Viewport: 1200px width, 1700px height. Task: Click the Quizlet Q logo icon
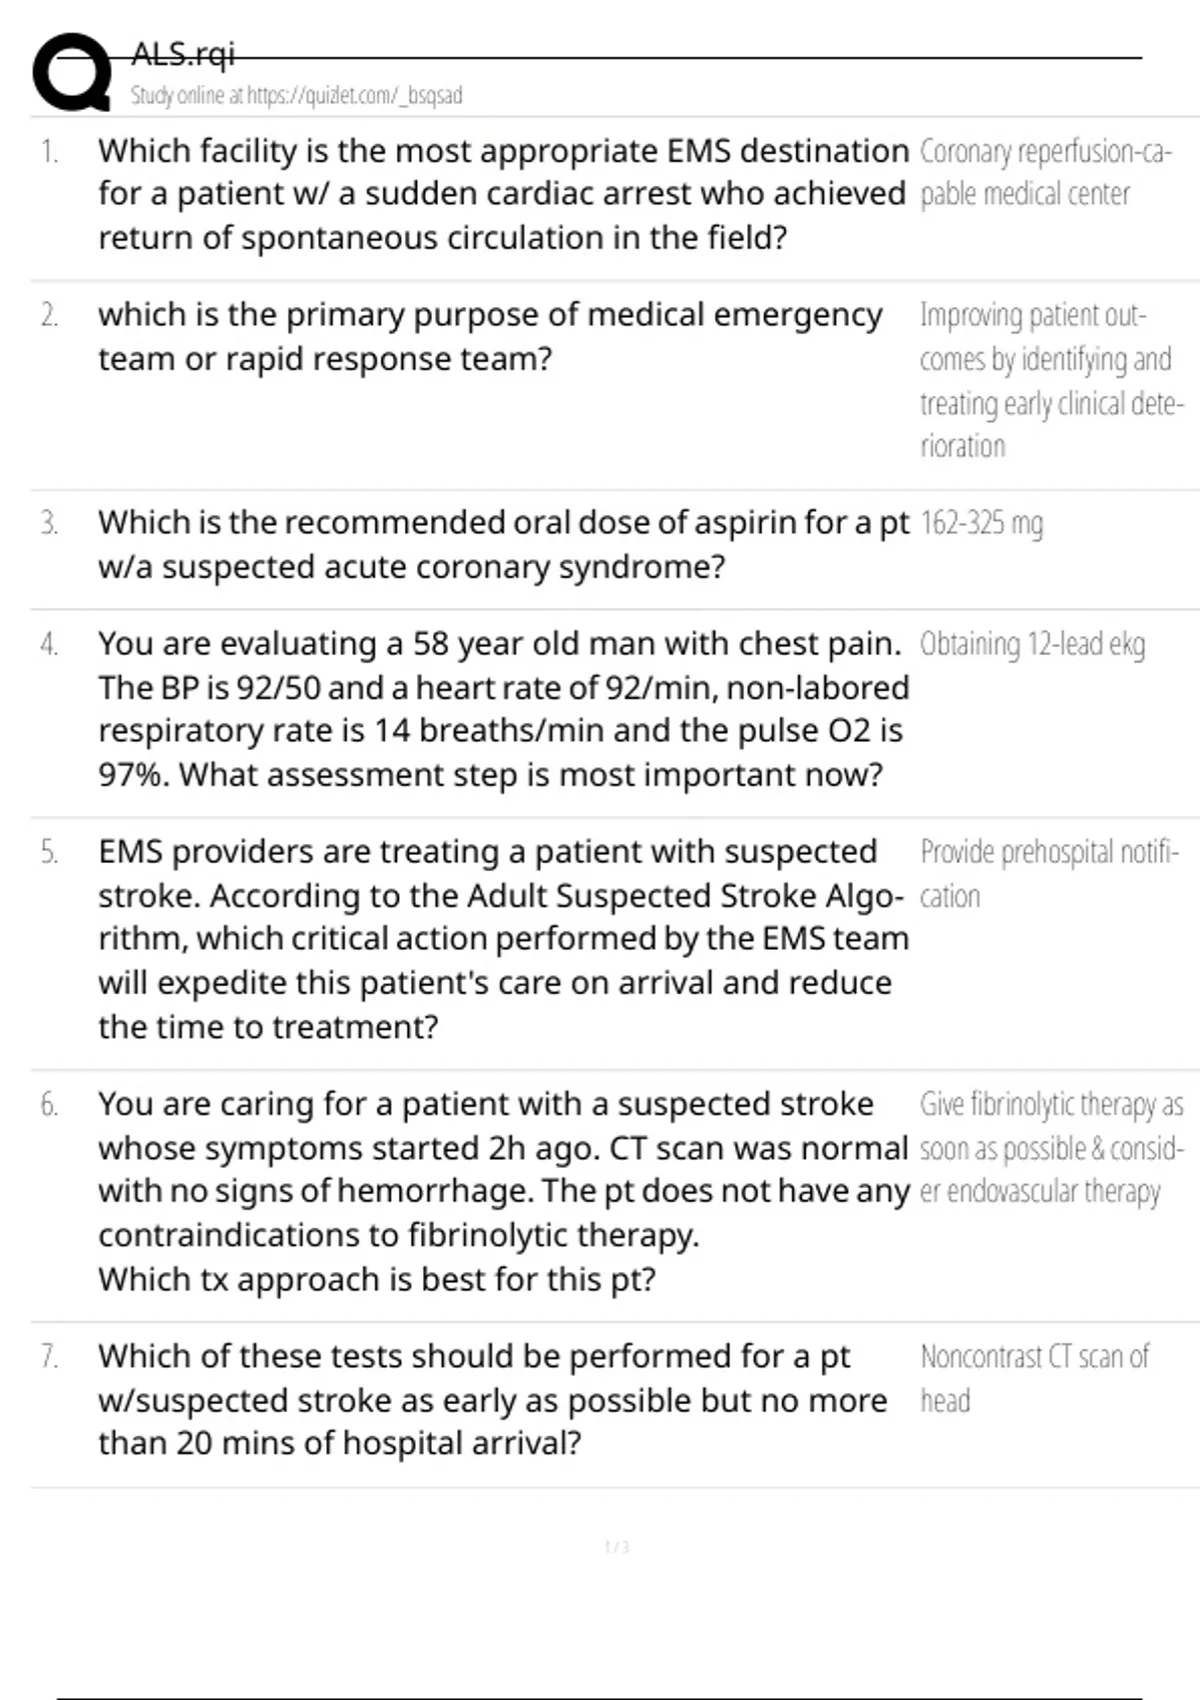(72, 72)
